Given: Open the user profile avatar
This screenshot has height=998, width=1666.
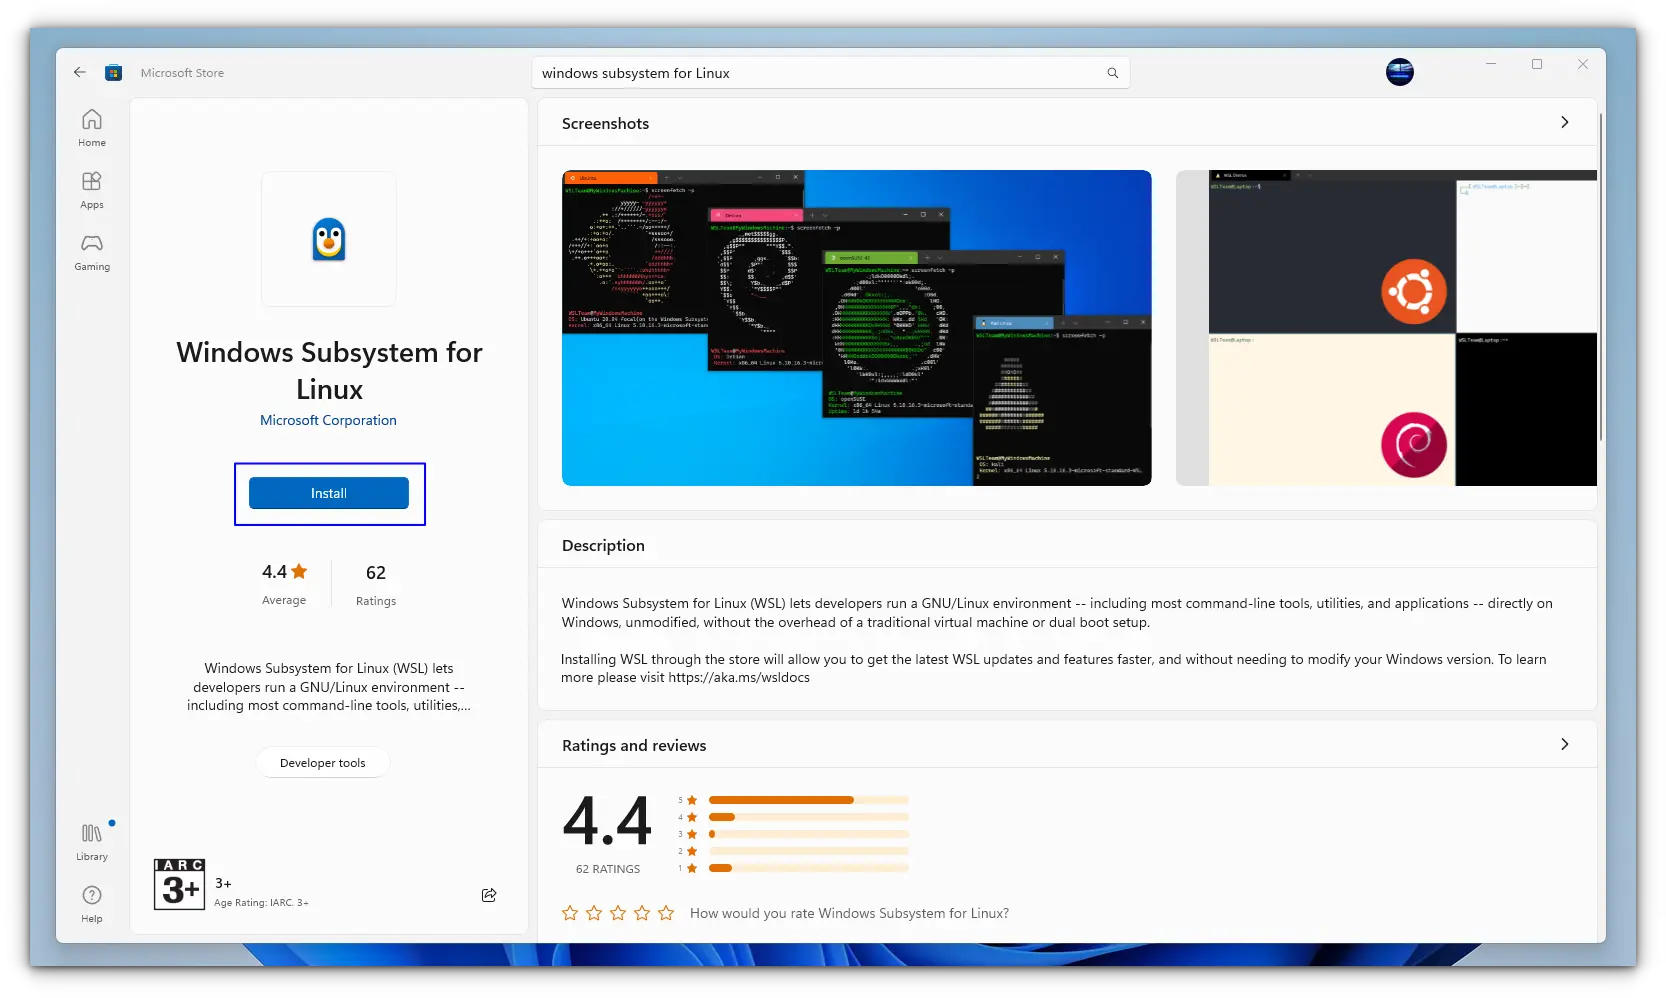Looking at the screenshot, I should tap(1400, 72).
